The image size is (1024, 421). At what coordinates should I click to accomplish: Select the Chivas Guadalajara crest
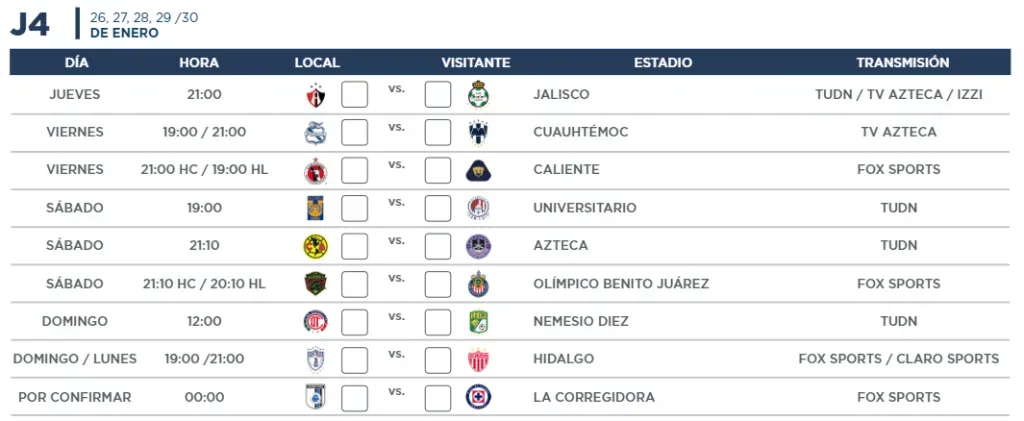479,284
